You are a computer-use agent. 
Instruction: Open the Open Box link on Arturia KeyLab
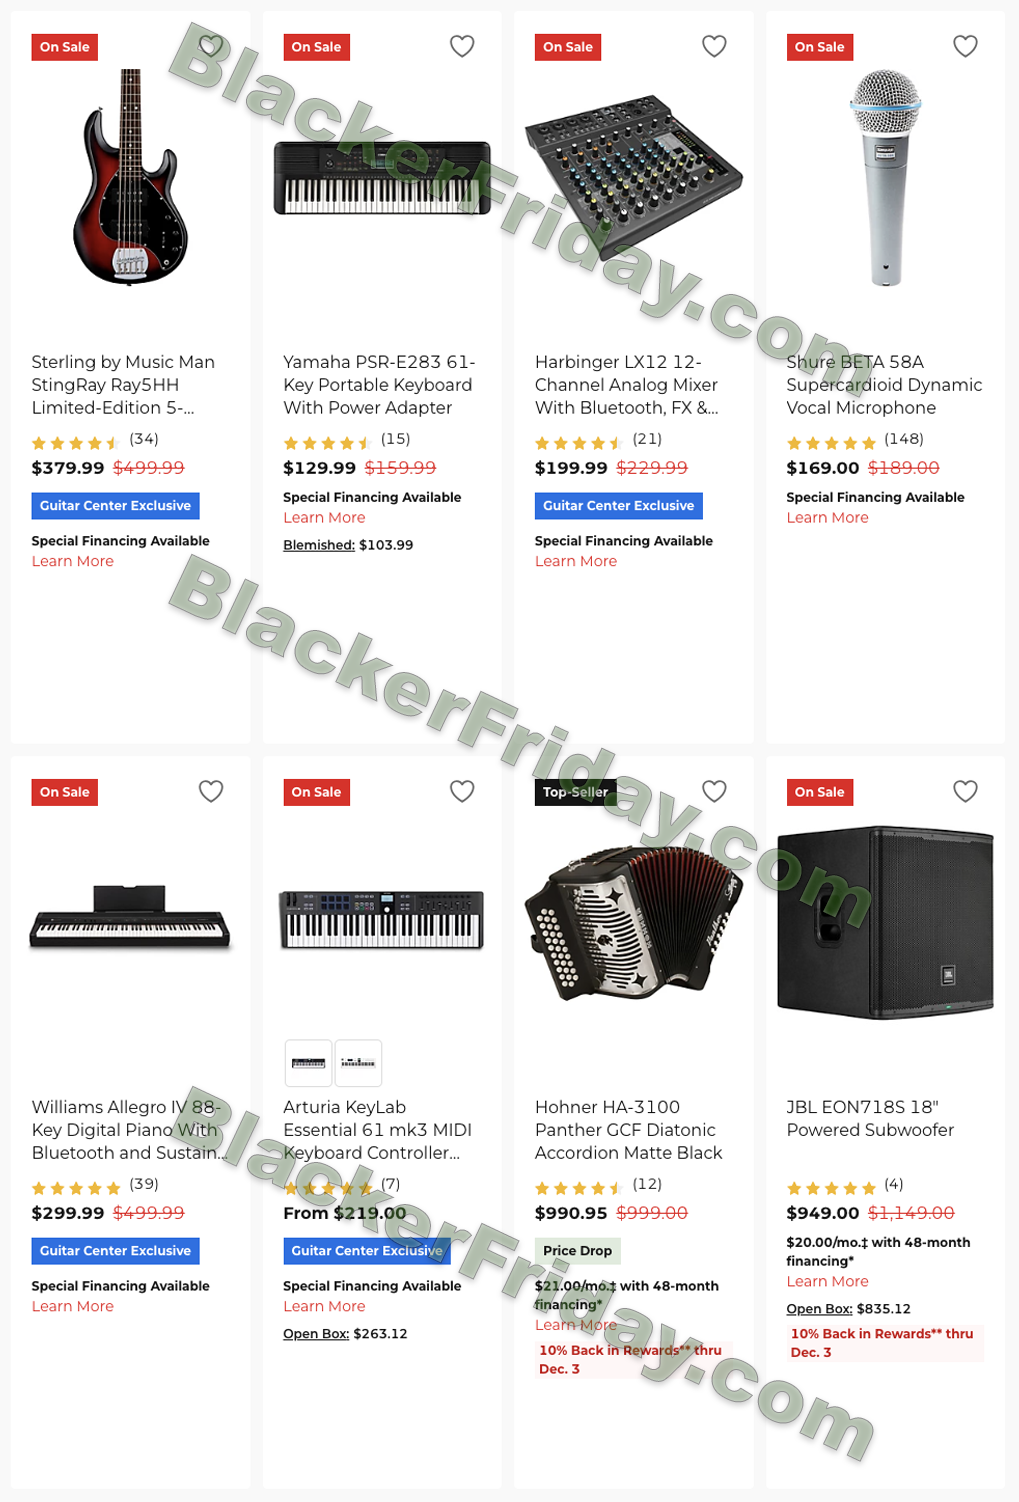[316, 1334]
